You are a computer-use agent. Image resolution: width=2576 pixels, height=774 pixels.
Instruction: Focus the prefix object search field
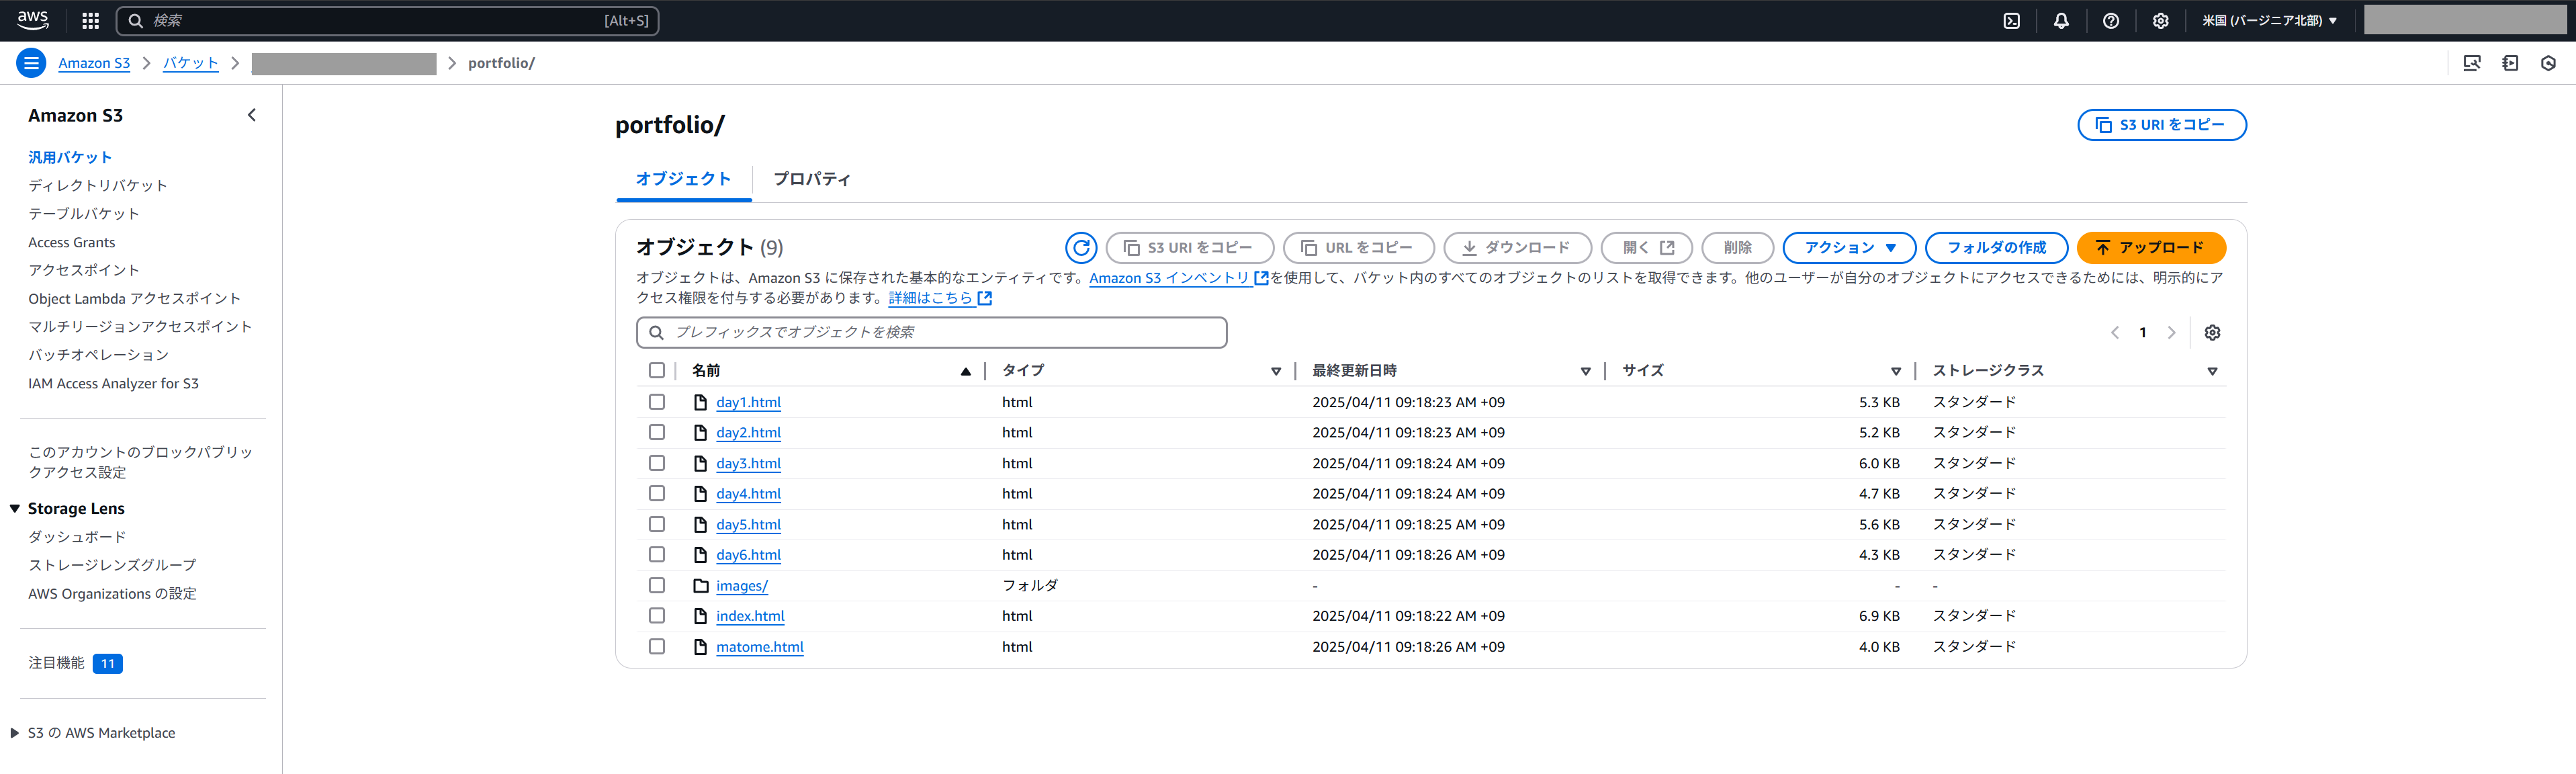931,332
